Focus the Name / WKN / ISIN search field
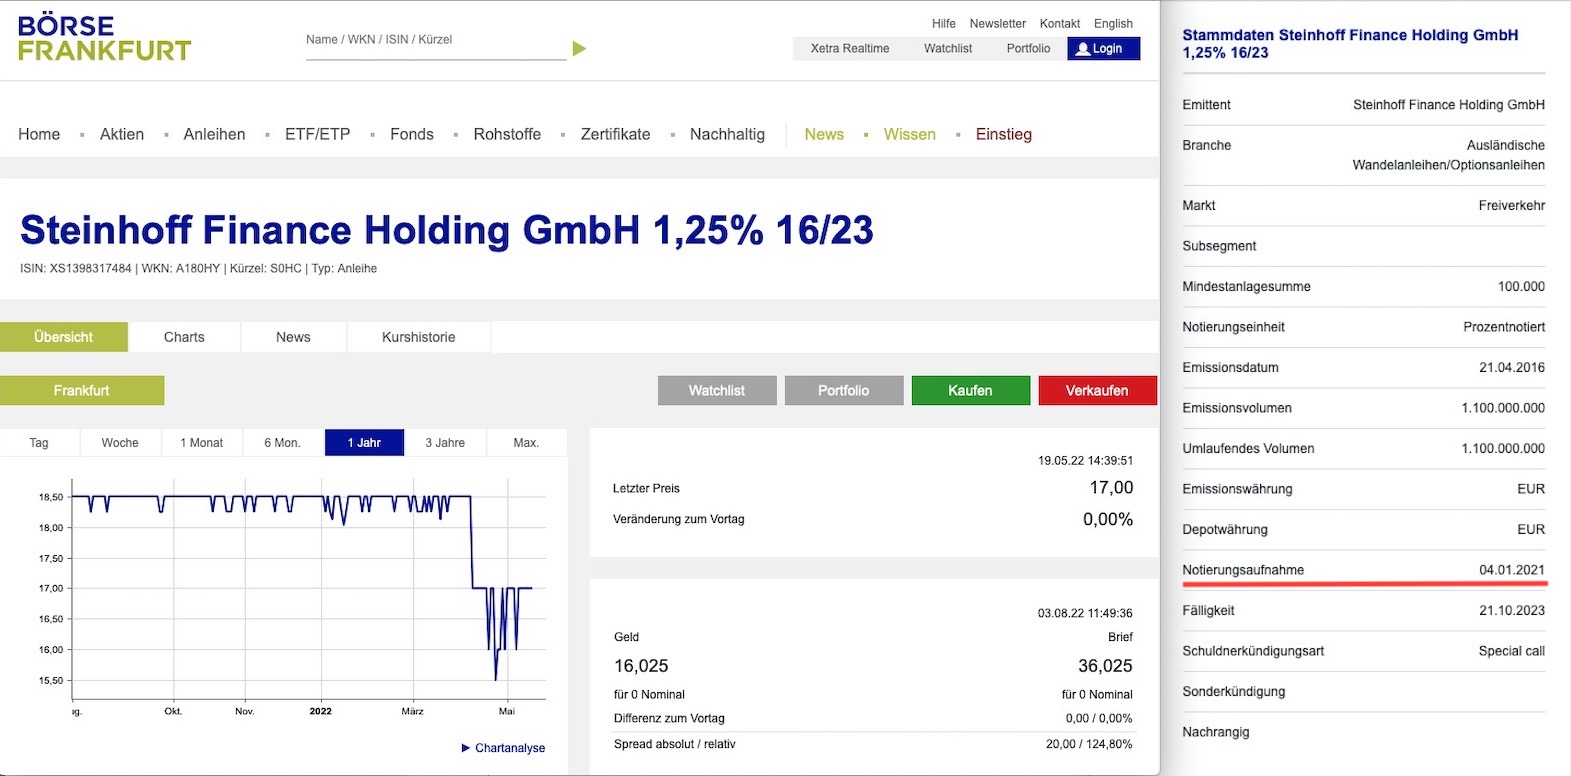Screen dimensions: 1571x776 click(436, 40)
